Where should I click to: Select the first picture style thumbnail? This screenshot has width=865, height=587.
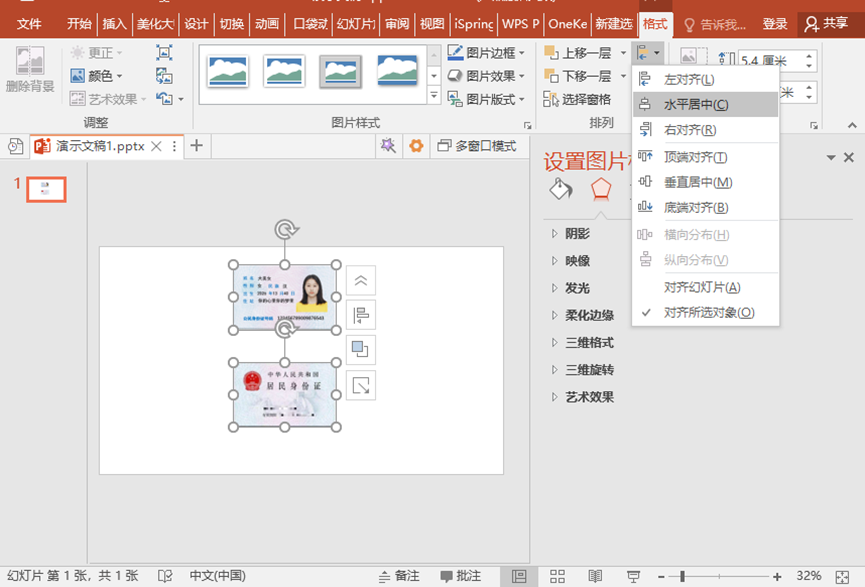click(x=228, y=72)
